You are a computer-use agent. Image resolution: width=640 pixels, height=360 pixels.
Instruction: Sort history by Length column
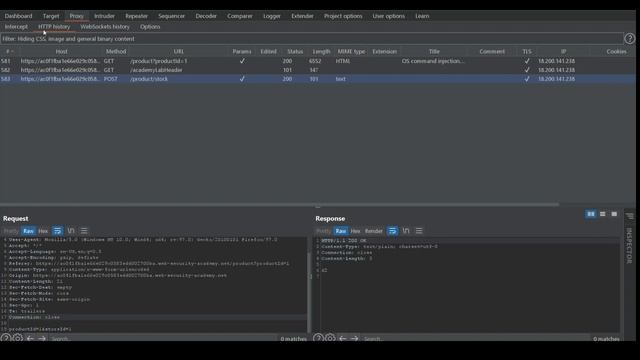(x=321, y=51)
